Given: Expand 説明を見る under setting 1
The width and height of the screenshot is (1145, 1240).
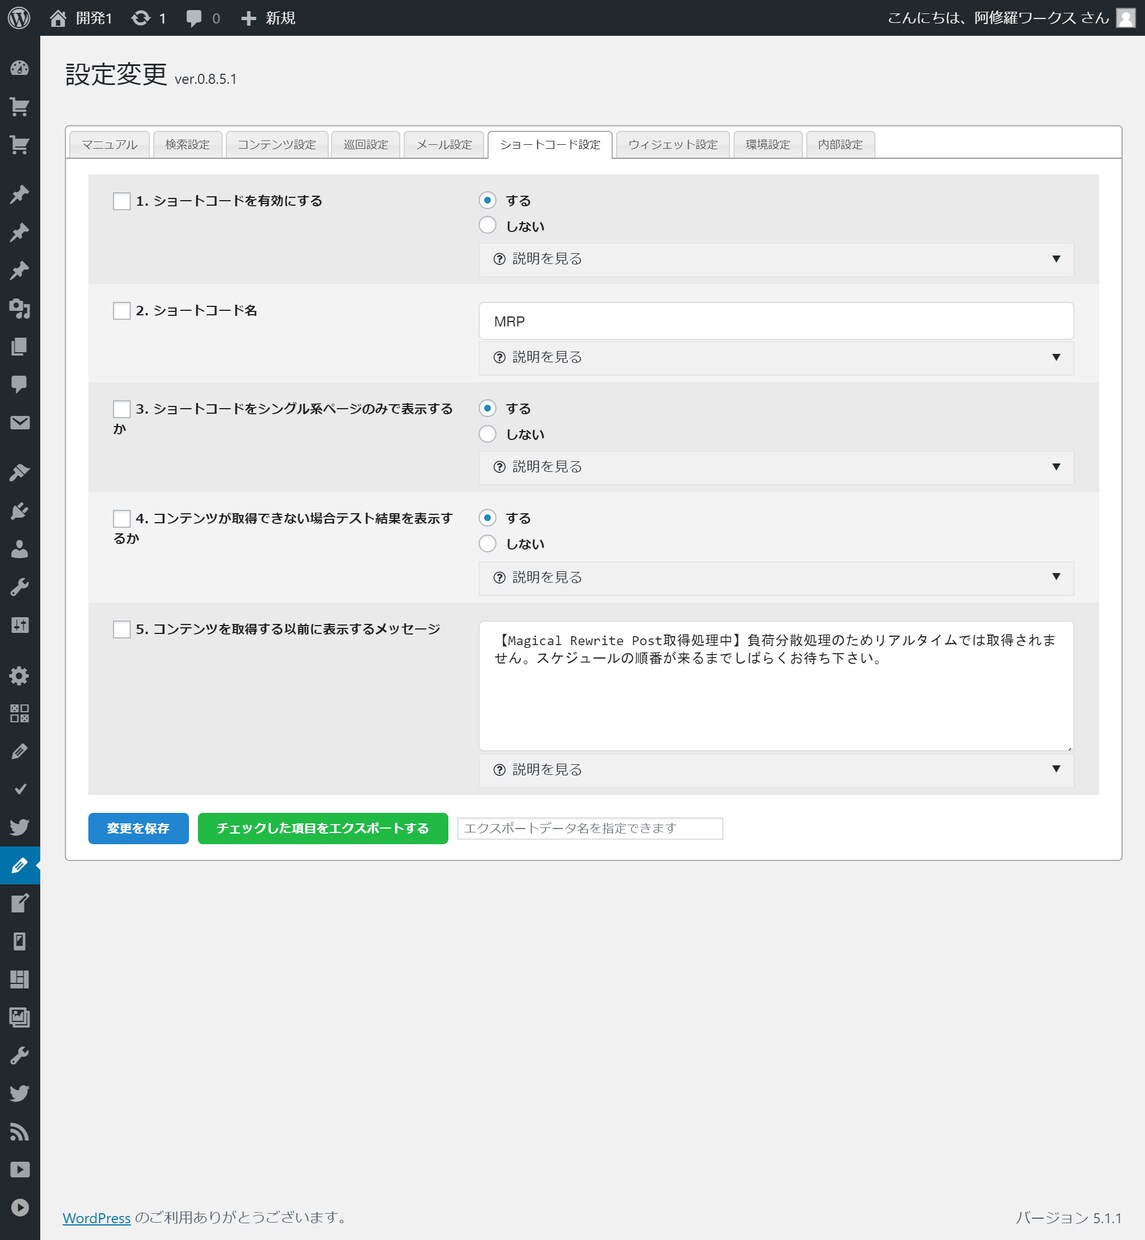Looking at the screenshot, I should (x=776, y=259).
